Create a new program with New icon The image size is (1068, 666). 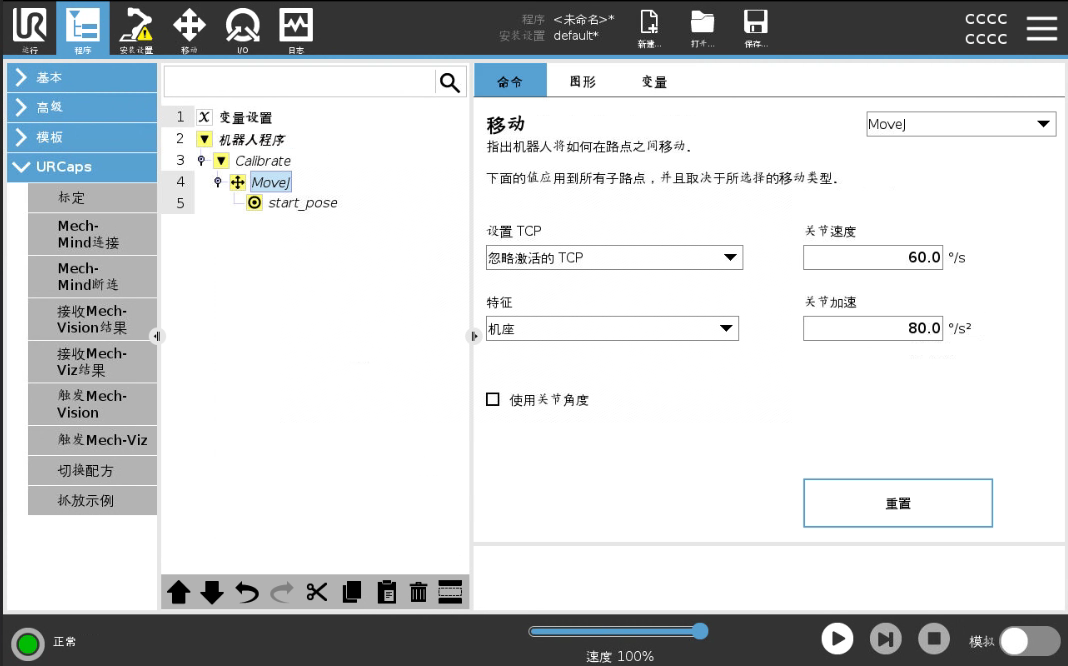pos(649,28)
